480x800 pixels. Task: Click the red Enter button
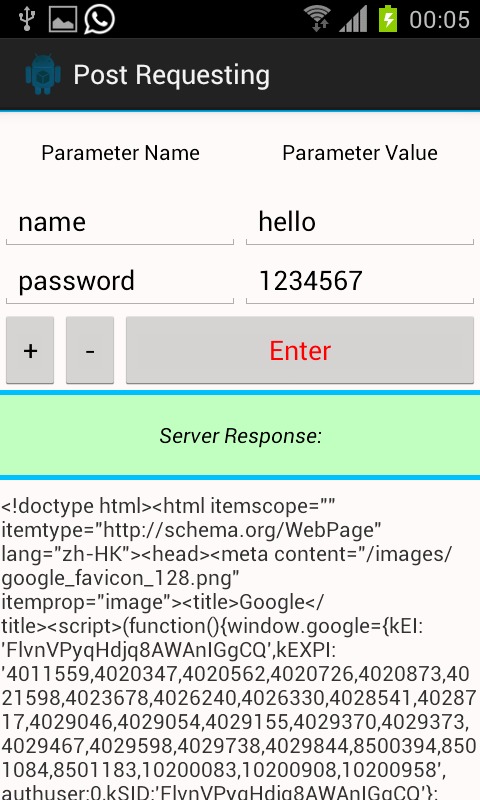coord(300,350)
